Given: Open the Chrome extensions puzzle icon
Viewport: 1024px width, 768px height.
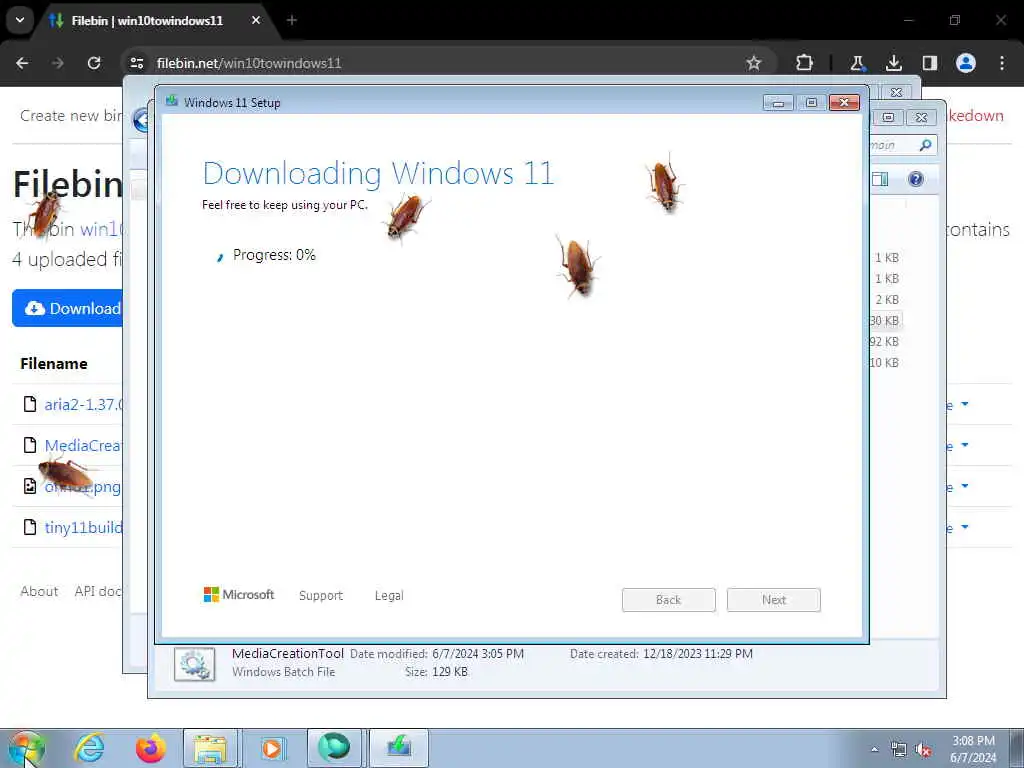Looking at the screenshot, I should [x=805, y=63].
